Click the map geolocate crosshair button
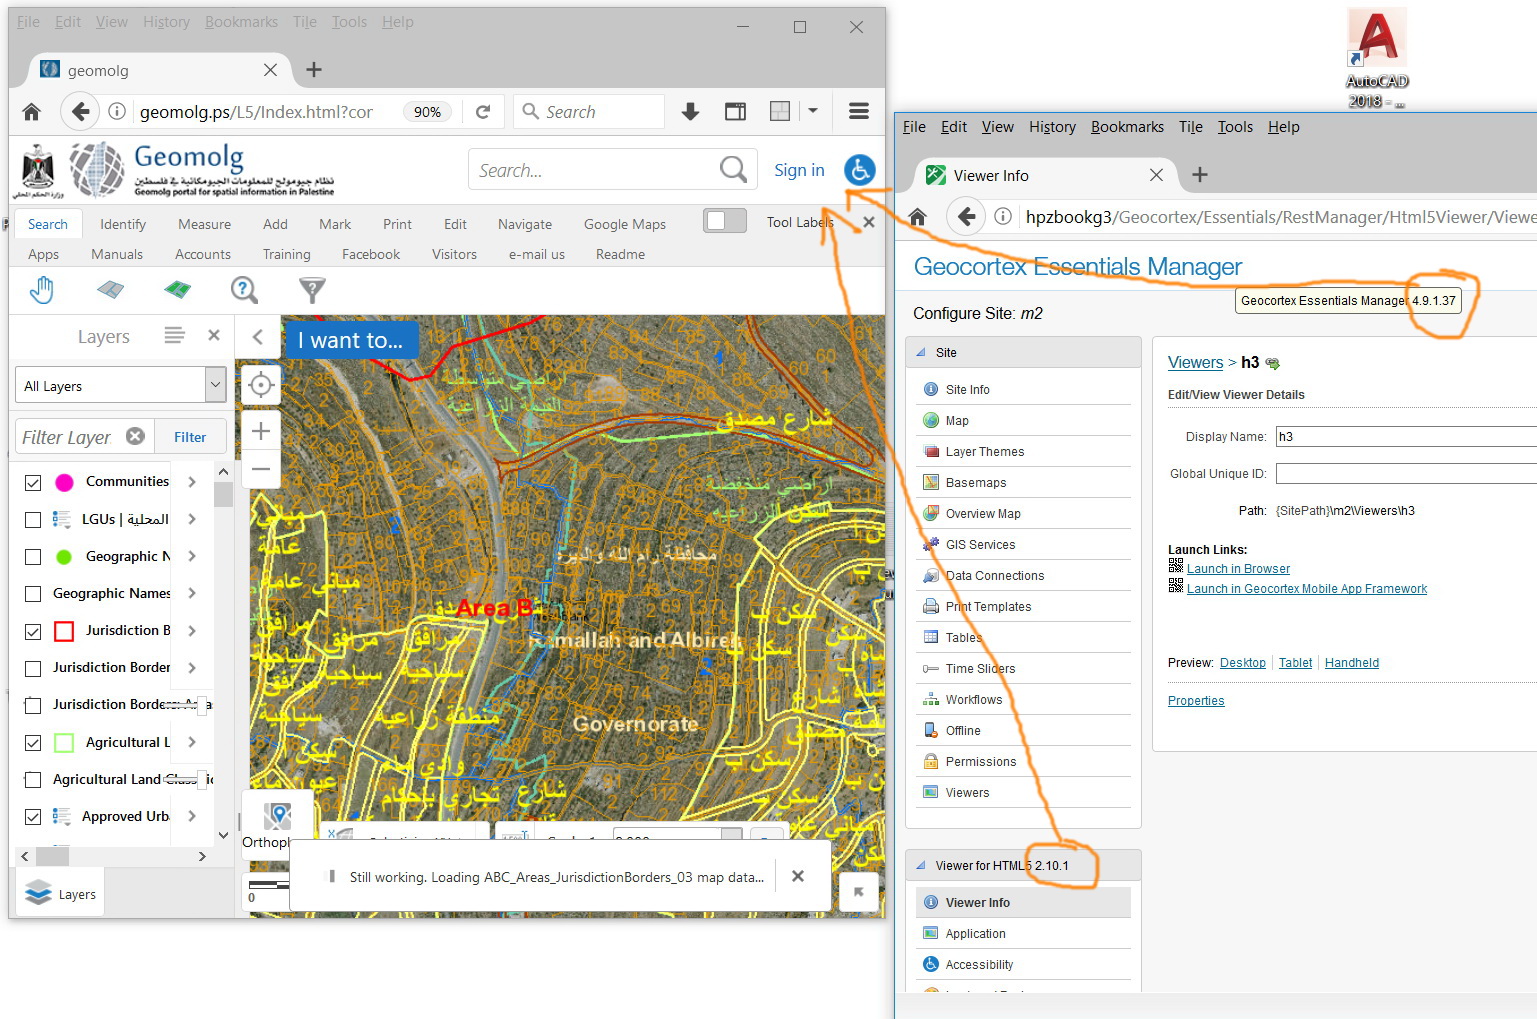1537x1019 pixels. (261, 385)
